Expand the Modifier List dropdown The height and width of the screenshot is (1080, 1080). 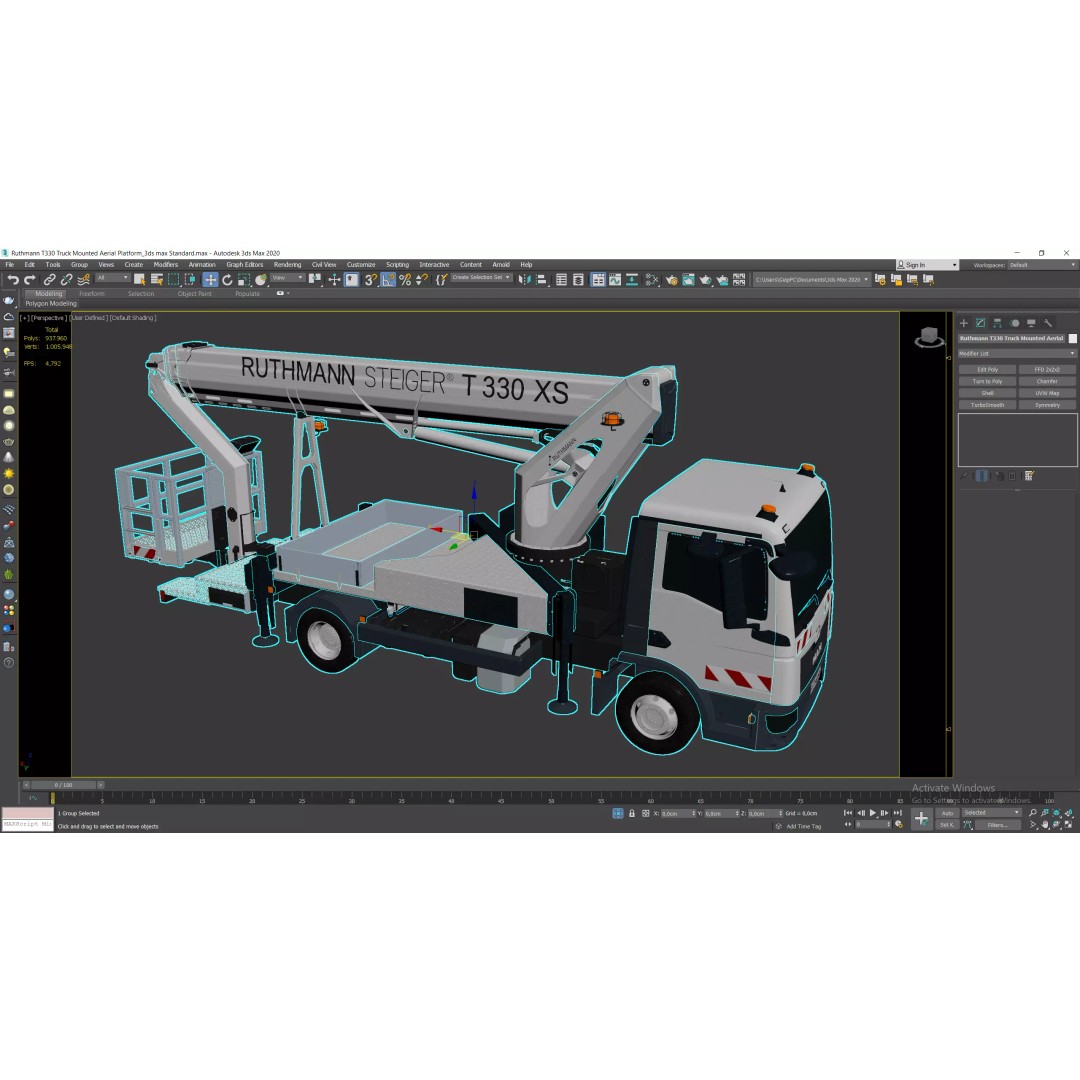pyautogui.click(x=1017, y=353)
